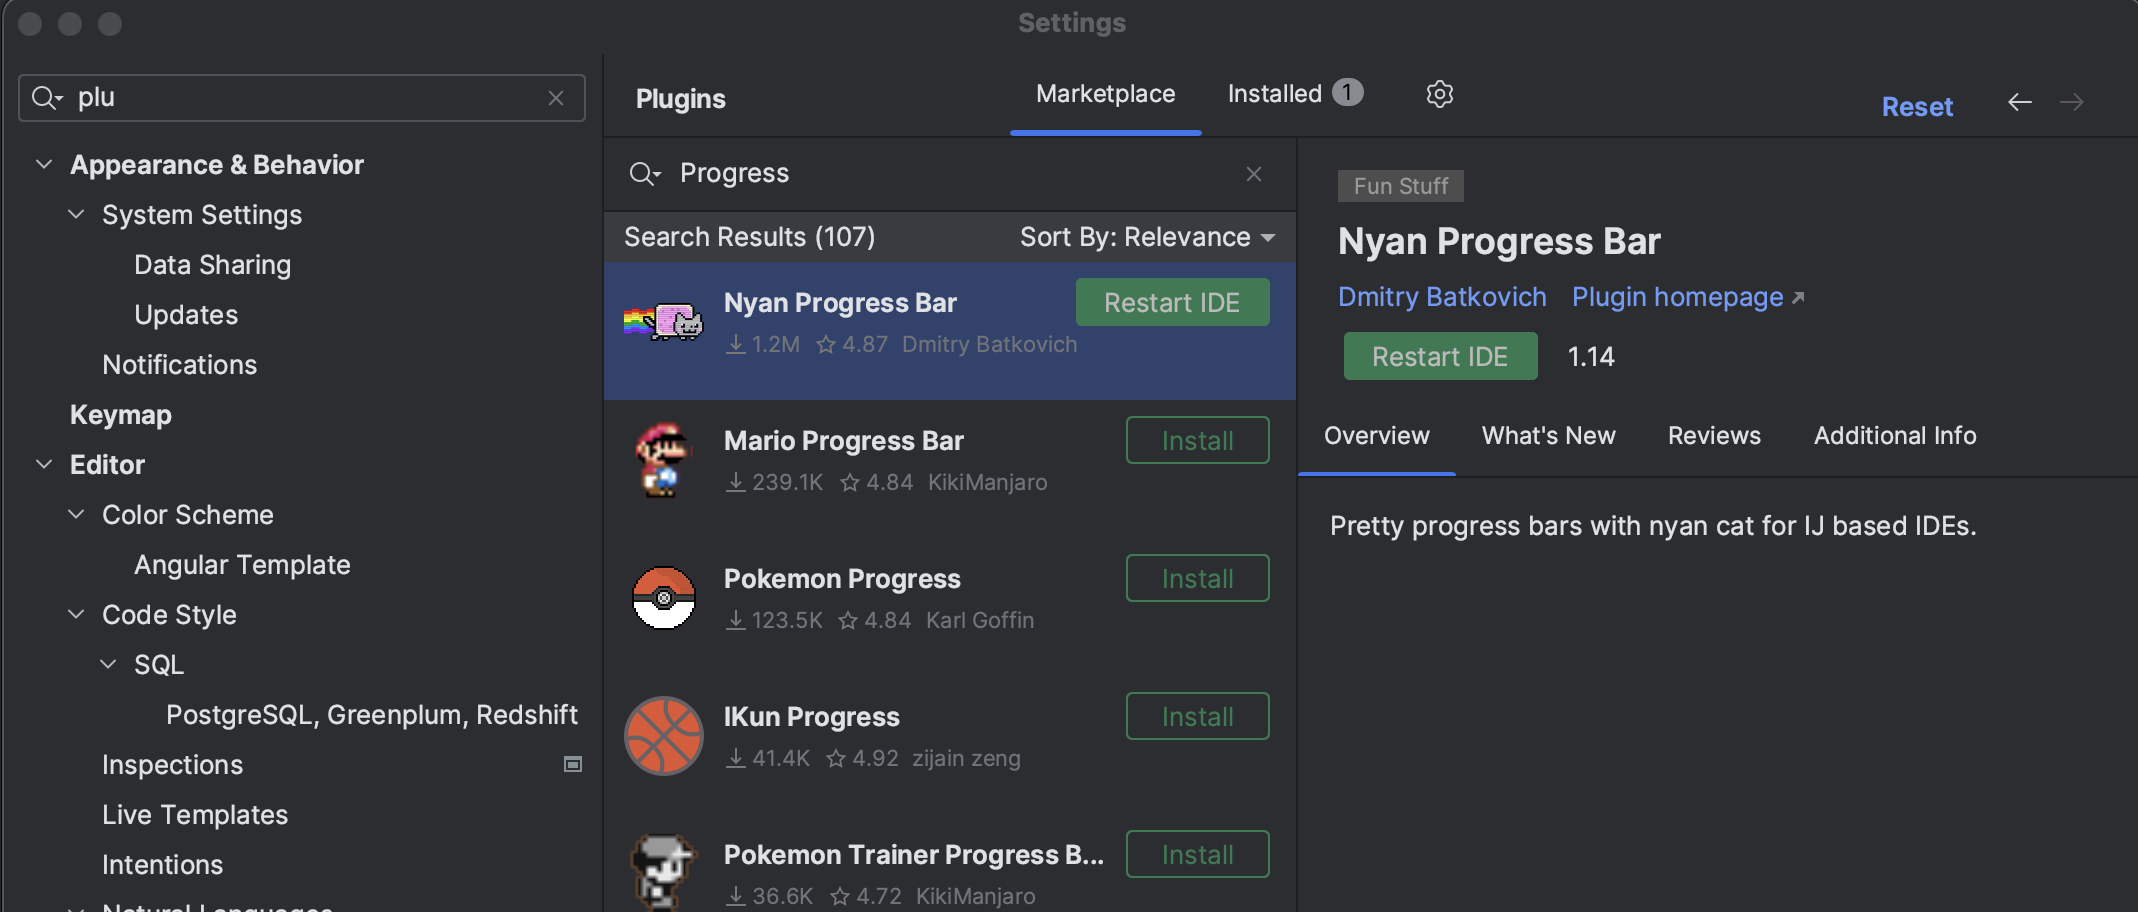Collapse the Appearance & Behavior section

click(x=44, y=164)
